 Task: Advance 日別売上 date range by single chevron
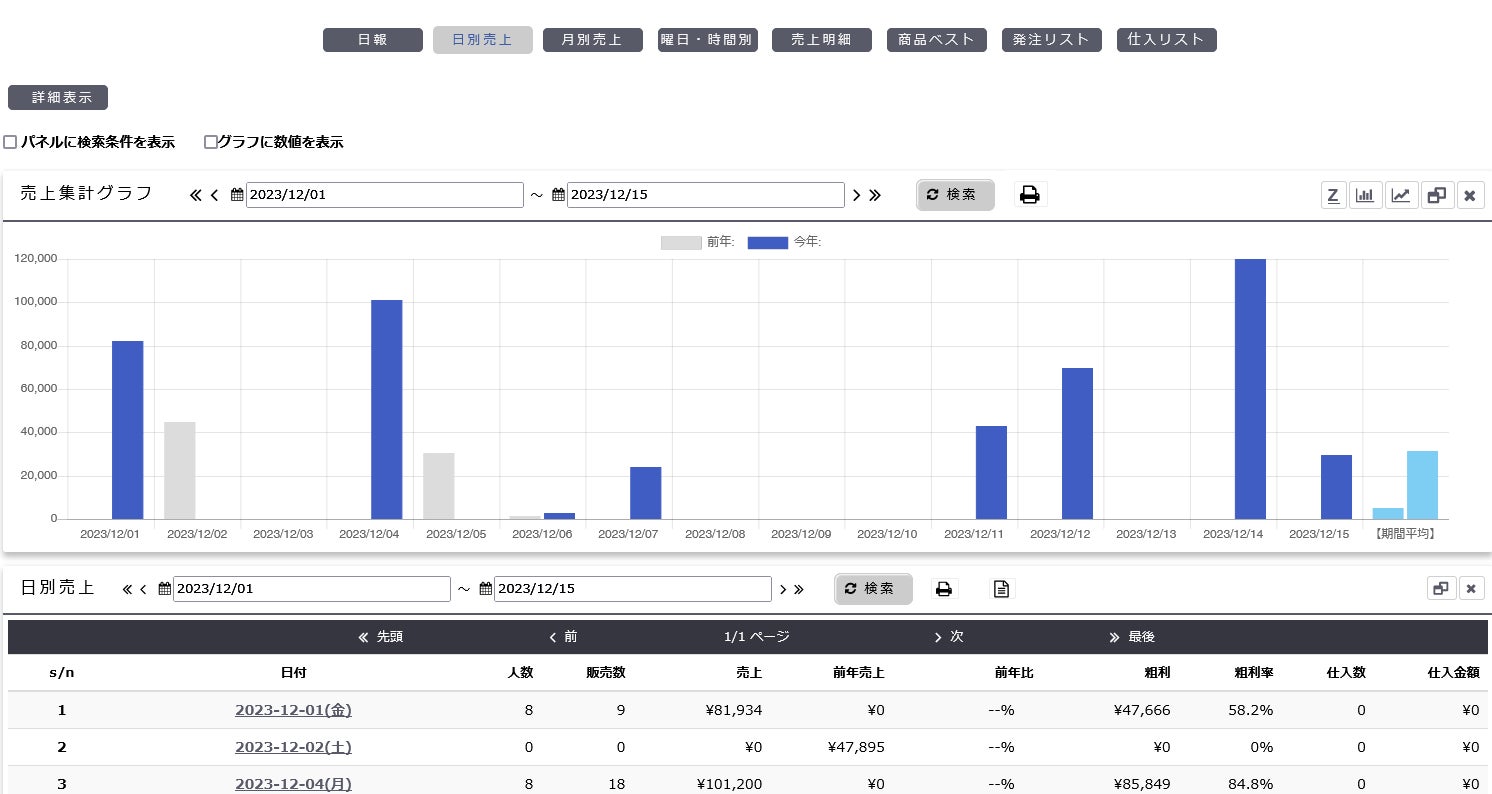tap(783, 589)
